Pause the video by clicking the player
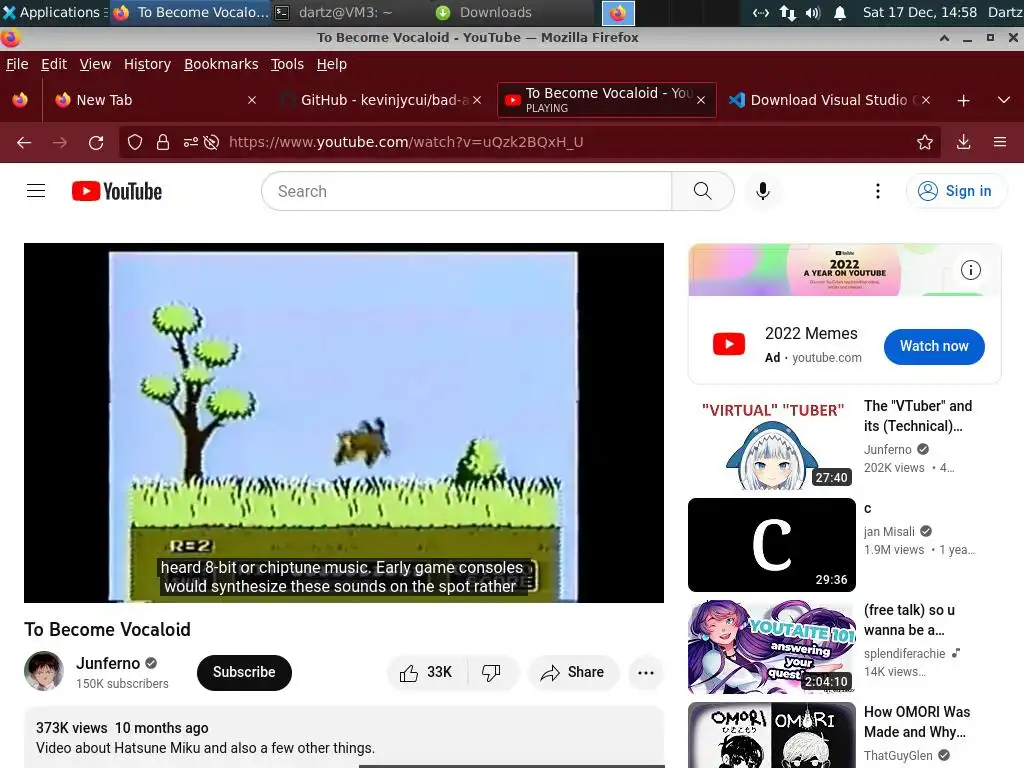This screenshot has width=1024, height=768. point(344,423)
